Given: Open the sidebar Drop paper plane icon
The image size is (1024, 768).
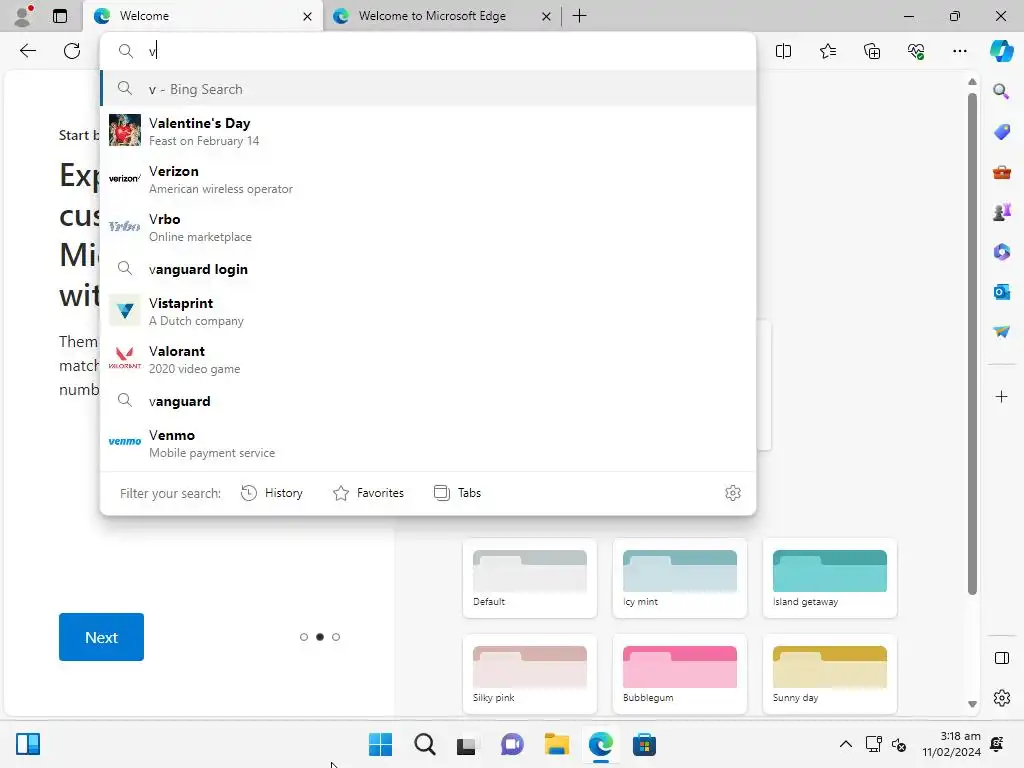Looking at the screenshot, I should coord(1001,332).
